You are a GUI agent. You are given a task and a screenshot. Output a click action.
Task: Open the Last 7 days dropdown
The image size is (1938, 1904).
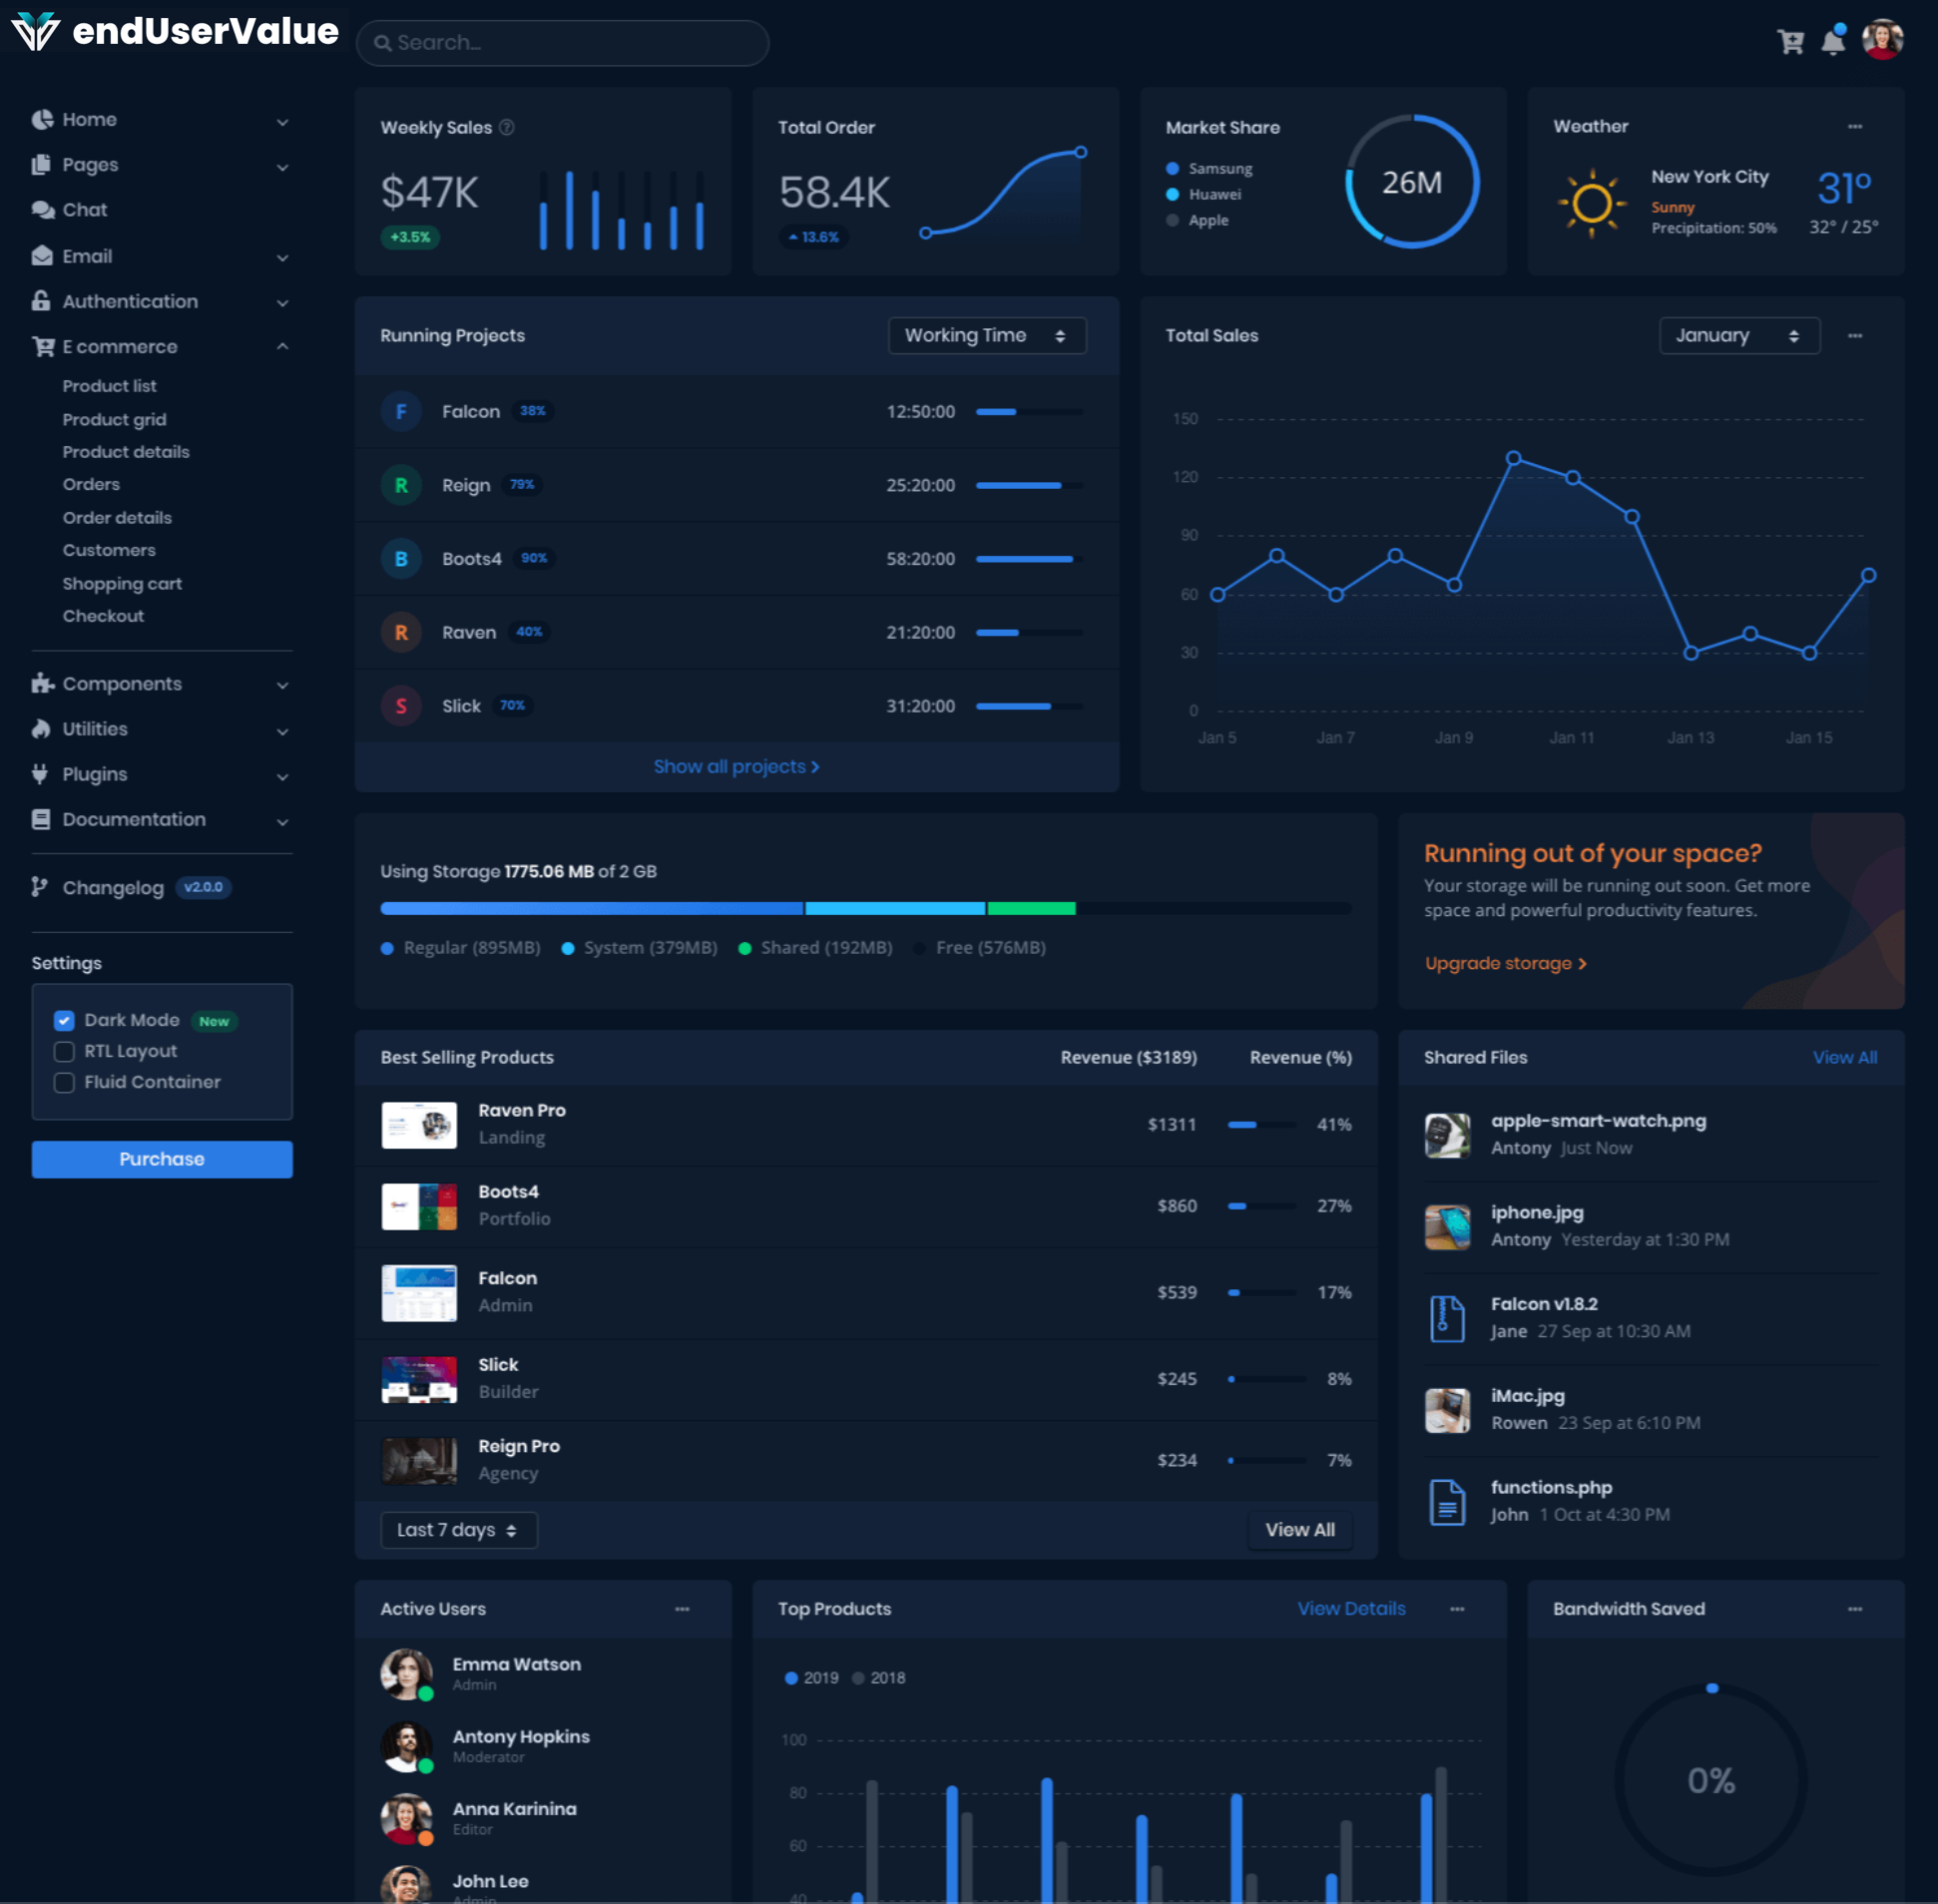point(458,1530)
